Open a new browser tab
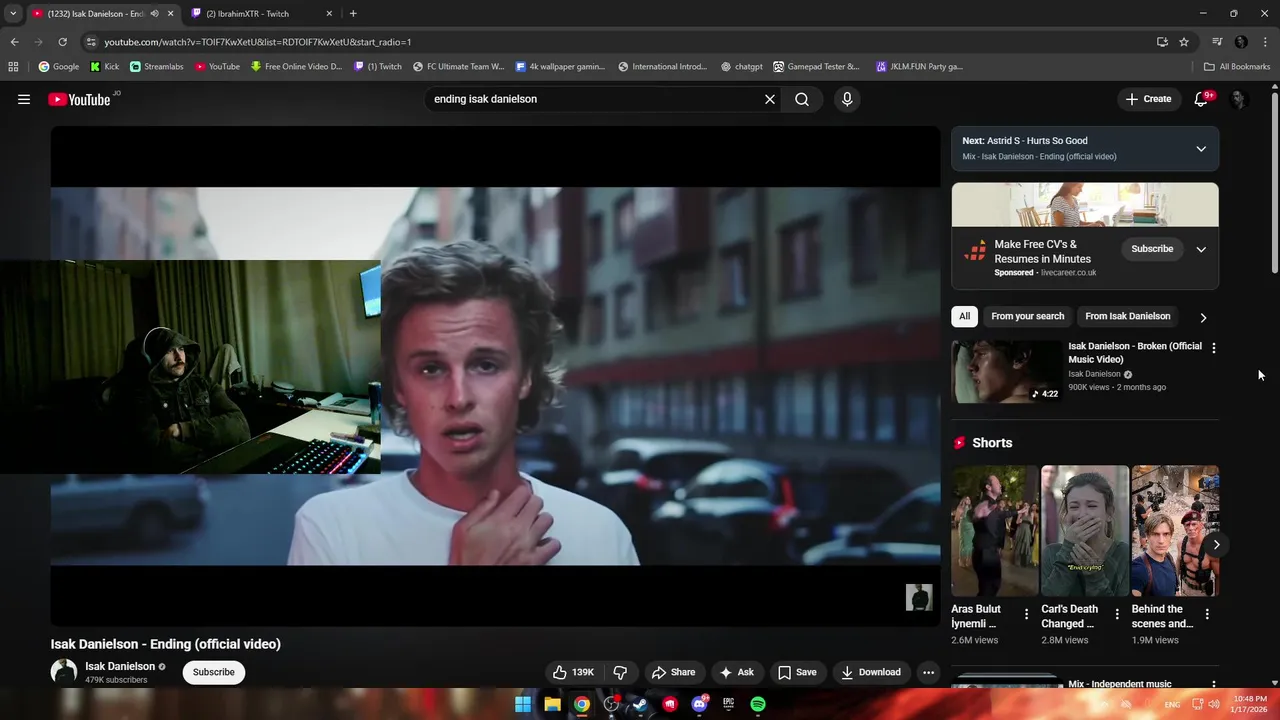 click(353, 14)
